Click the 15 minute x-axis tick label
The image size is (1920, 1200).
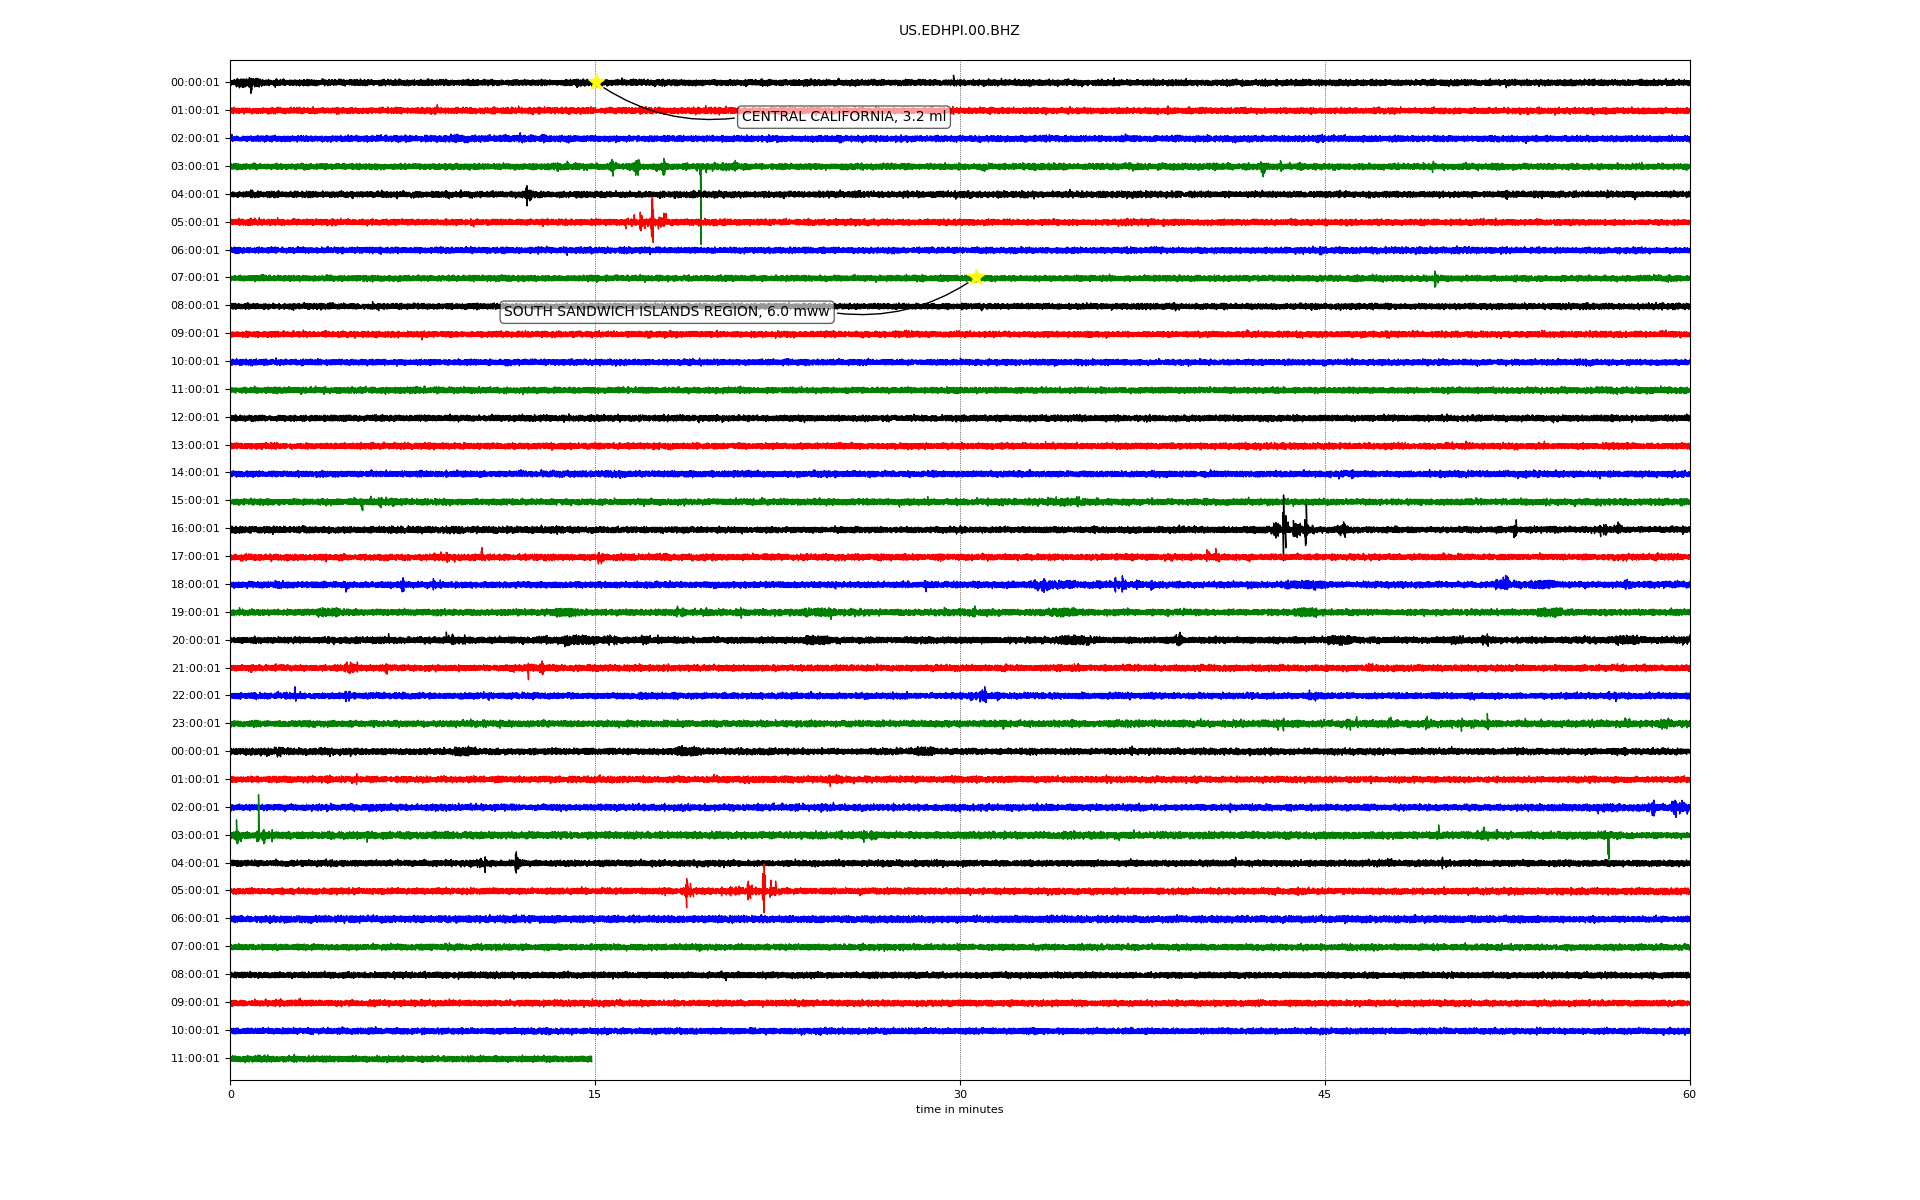(x=595, y=1094)
